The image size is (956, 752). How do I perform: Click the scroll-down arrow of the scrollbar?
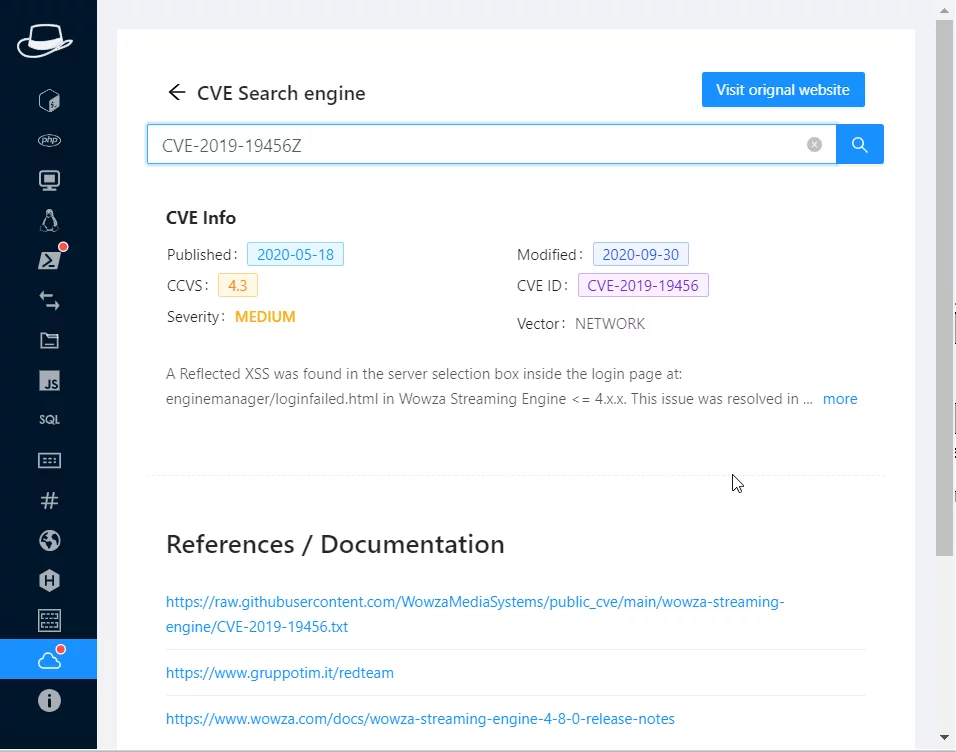tap(944, 737)
